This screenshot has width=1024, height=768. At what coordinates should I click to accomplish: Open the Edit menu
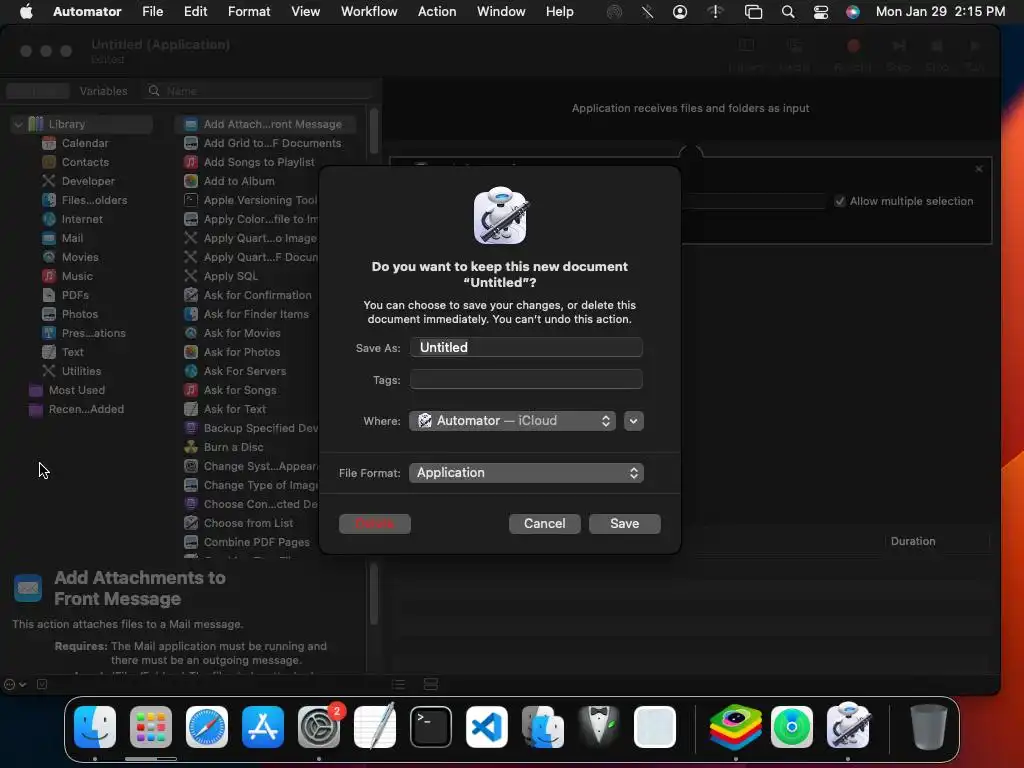[195, 12]
